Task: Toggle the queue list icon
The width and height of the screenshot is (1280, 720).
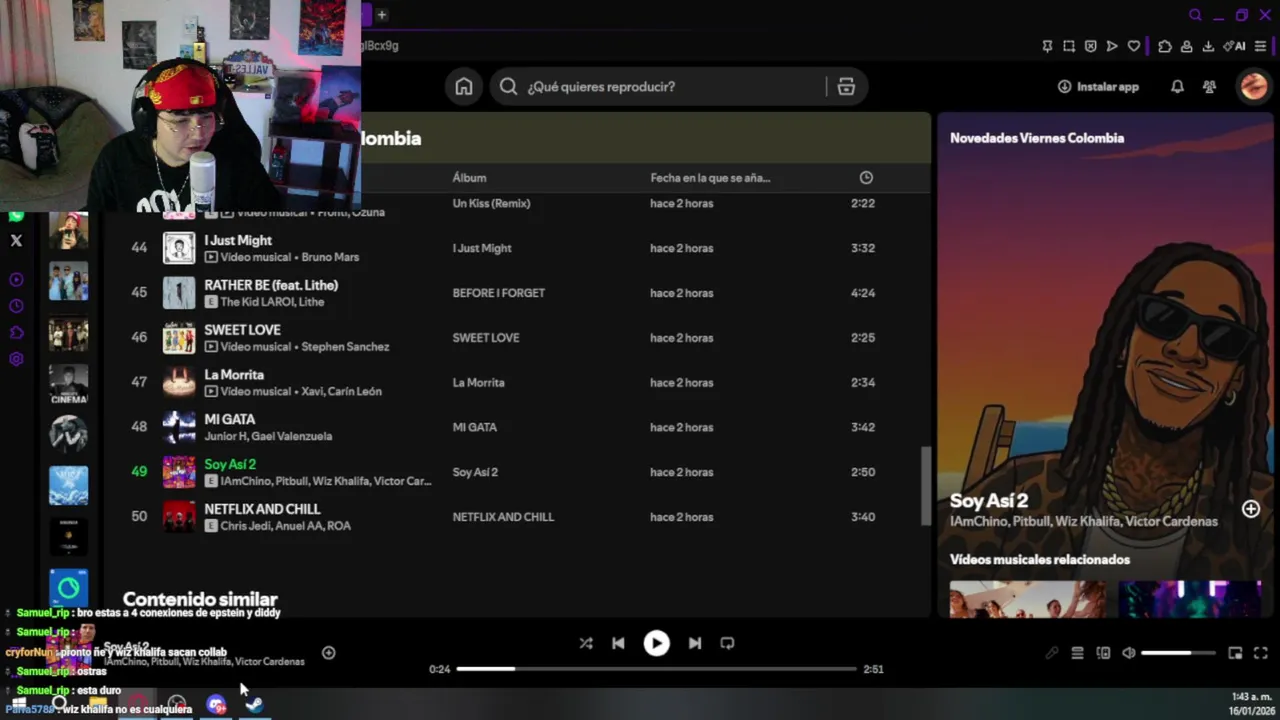Action: (x=1077, y=653)
